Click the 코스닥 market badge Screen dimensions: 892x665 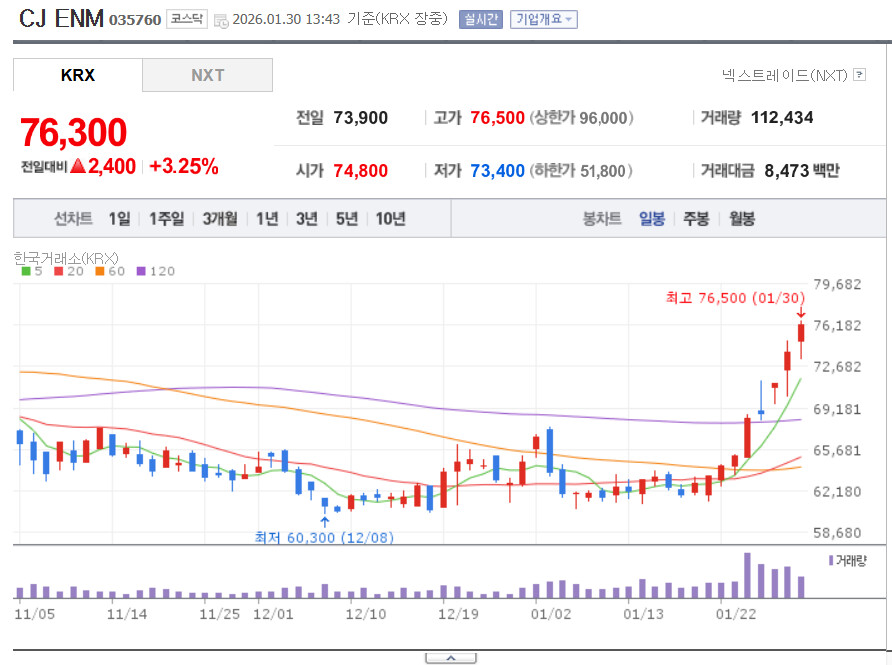[x=187, y=19]
